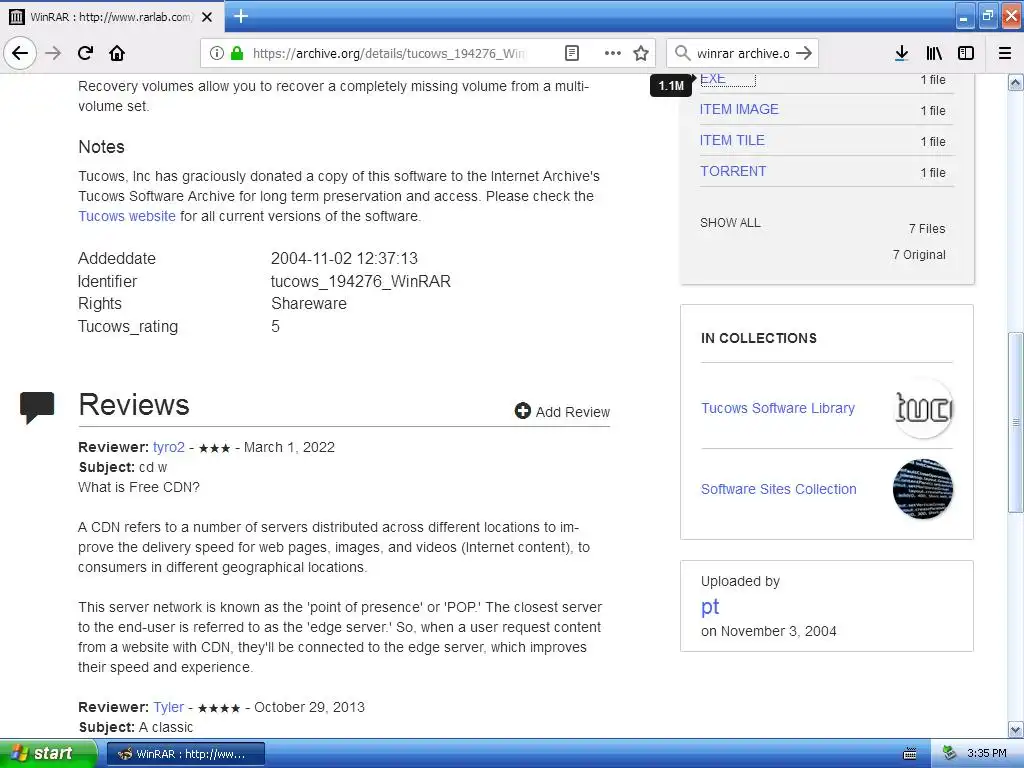Go back to the previous page
Viewport: 1024px width, 768px height.
coord(20,53)
